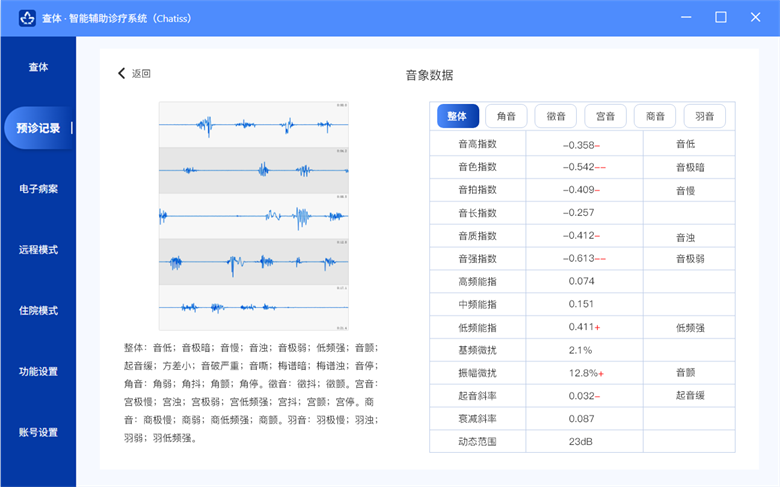The width and height of the screenshot is (780, 487).
Task: Open 电子病案 in the sidebar
Action: pos(38,189)
